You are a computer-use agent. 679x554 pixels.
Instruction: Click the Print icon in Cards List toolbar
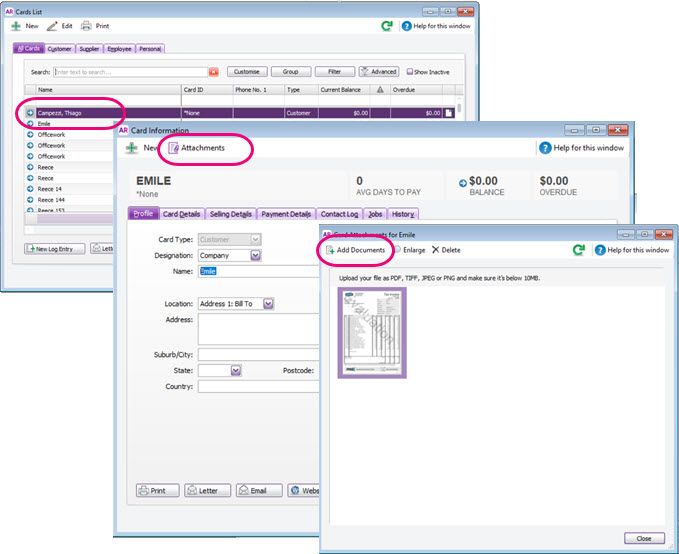(x=87, y=25)
